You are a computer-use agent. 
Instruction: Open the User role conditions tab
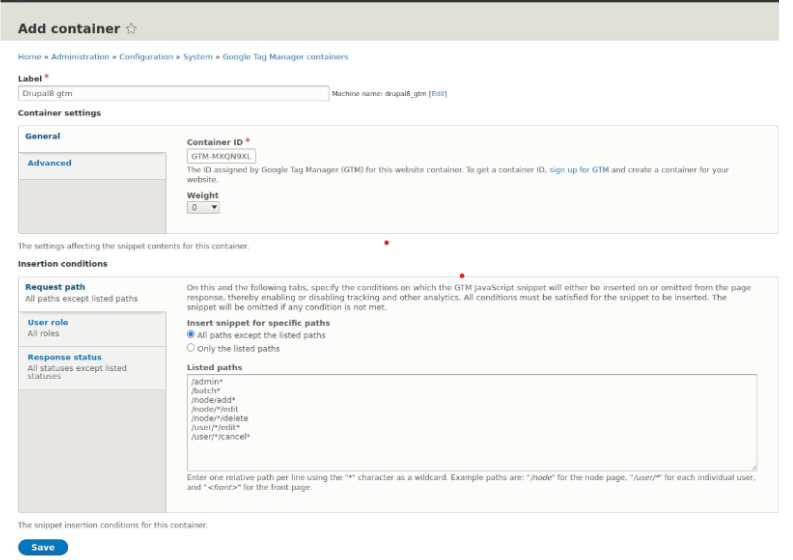[48, 322]
